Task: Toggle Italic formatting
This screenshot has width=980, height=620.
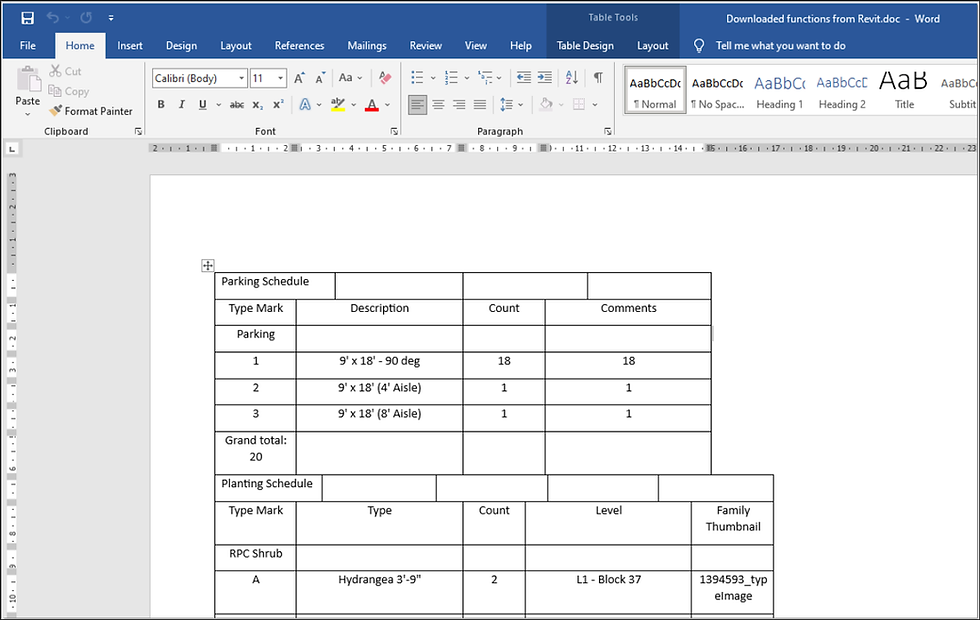Action: pyautogui.click(x=181, y=104)
